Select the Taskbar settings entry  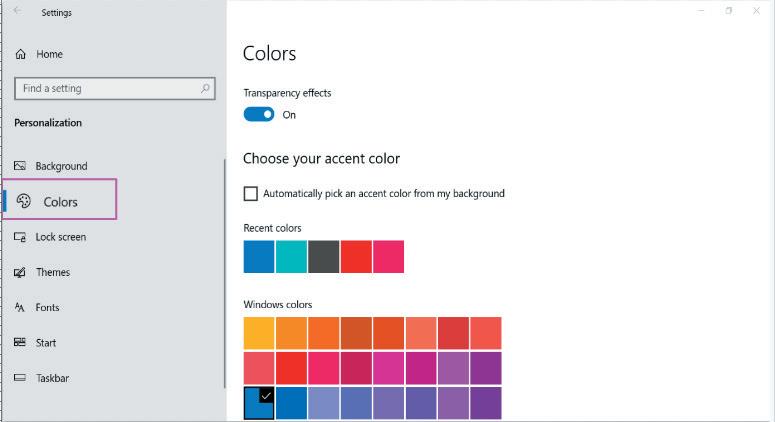coord(52,378)
